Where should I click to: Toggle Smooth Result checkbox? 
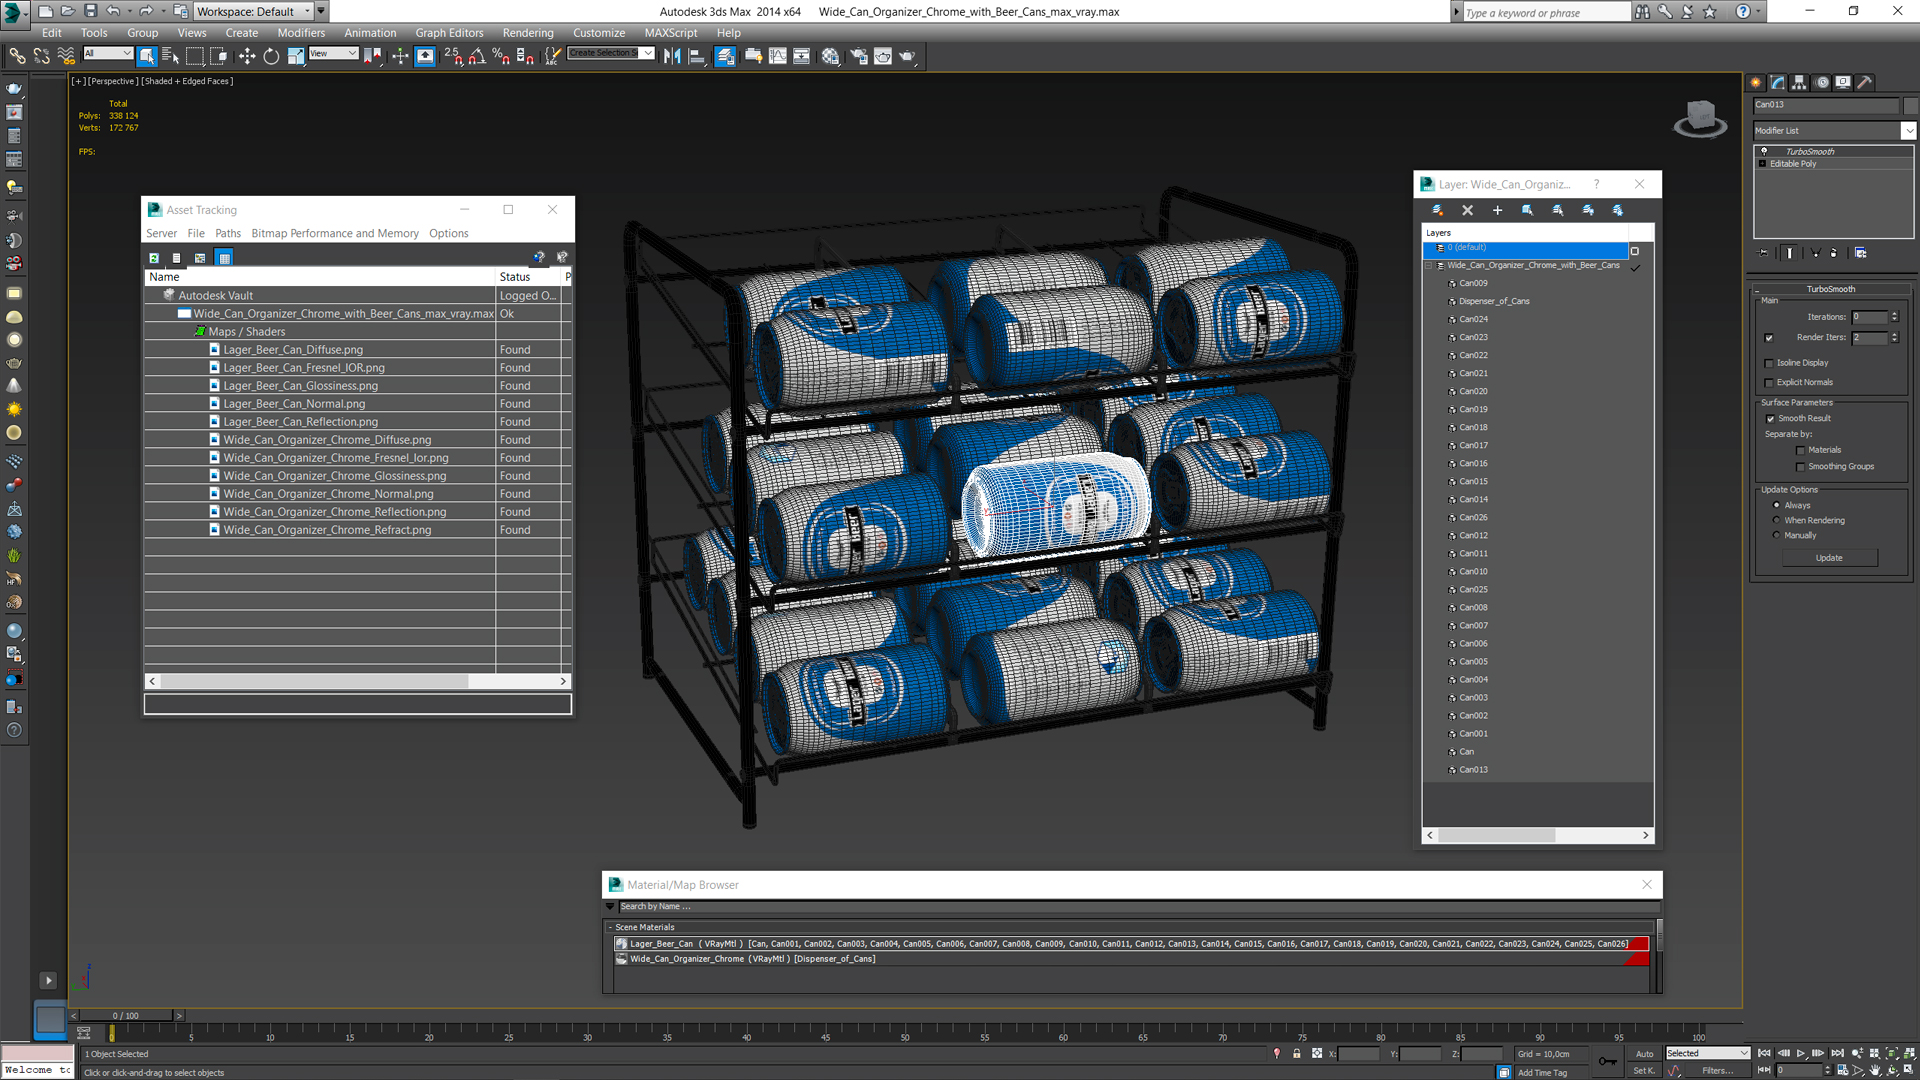click(x=1770, y=419)
